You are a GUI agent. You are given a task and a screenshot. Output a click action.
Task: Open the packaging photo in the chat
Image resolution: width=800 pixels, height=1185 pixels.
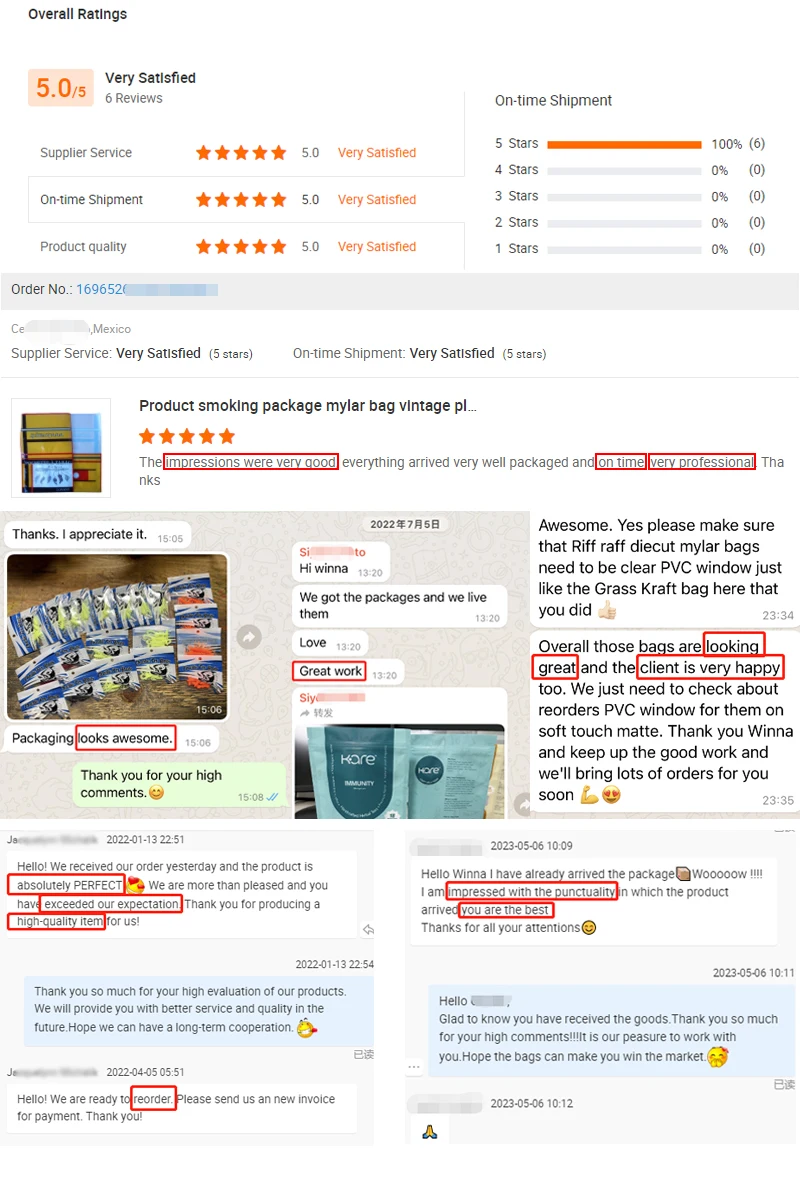tap(117, 636)
